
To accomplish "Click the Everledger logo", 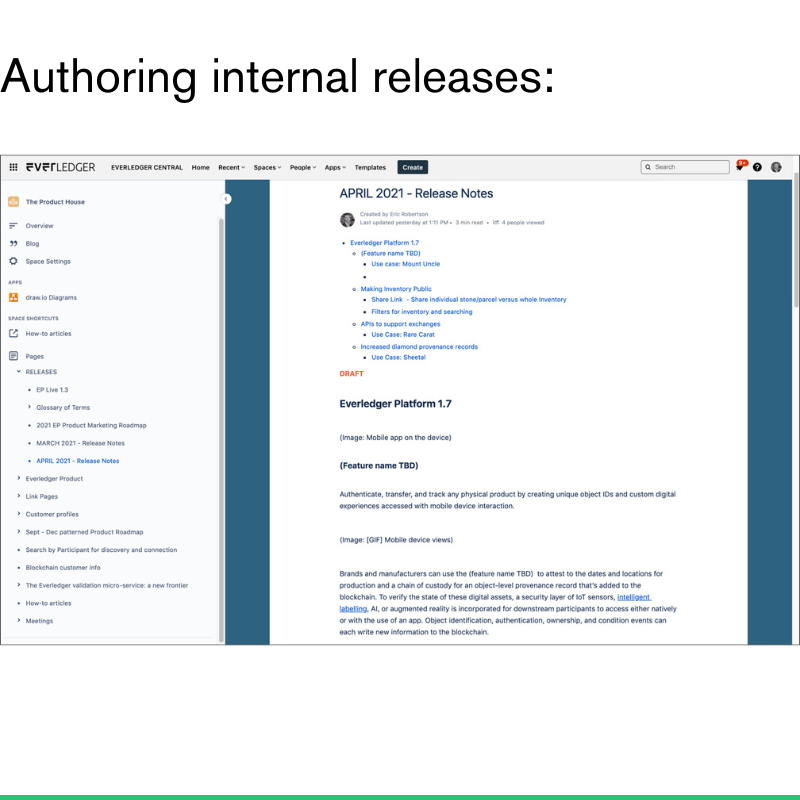I will (60, 167).
